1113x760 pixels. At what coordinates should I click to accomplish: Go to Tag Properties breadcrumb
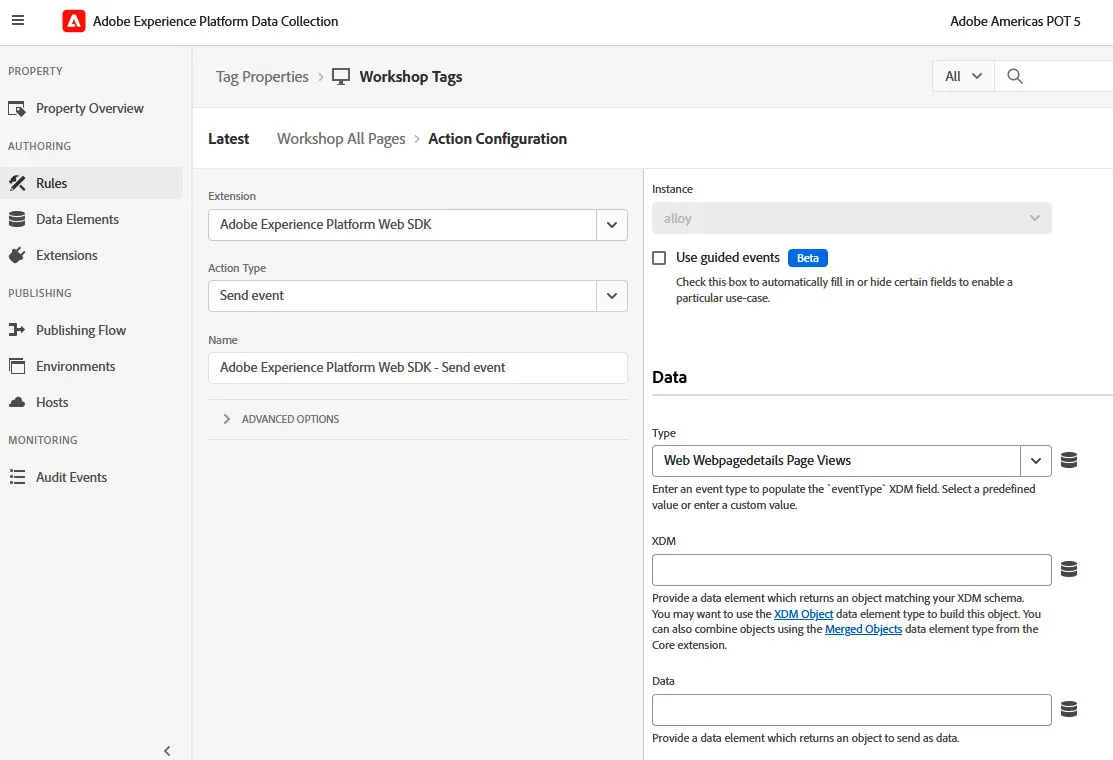[x=262, y=77]
